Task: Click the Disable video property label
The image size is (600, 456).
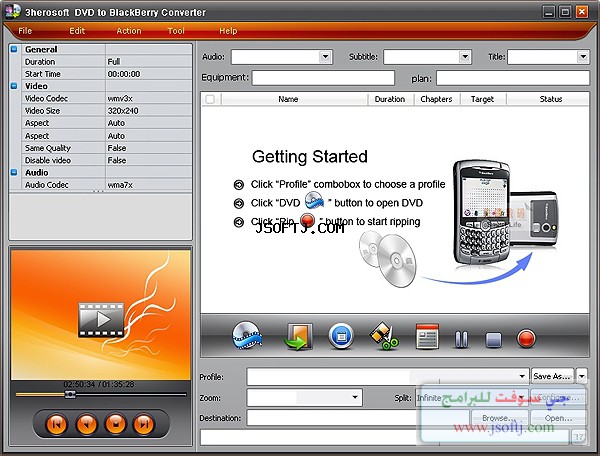Action: pos(48,160)
